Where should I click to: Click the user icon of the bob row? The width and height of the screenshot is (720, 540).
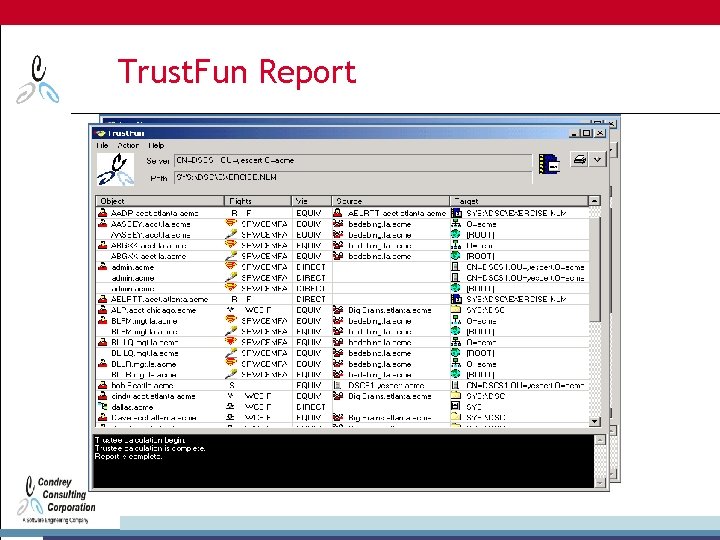point(103,385)
